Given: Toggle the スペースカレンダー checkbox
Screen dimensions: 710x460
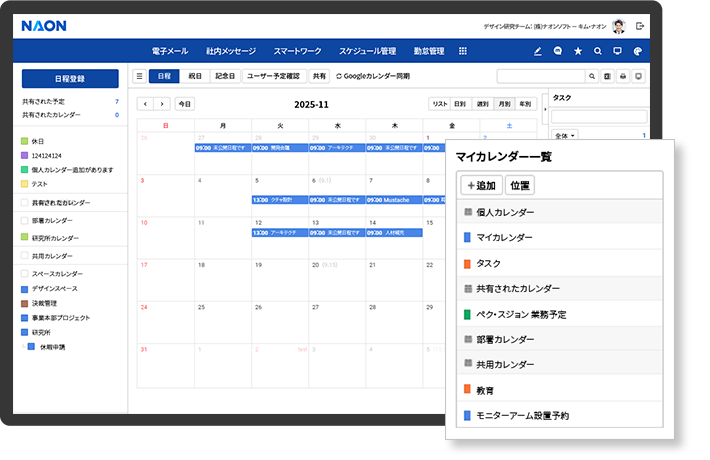Looking at the screenshot, I should coord(25,273).
